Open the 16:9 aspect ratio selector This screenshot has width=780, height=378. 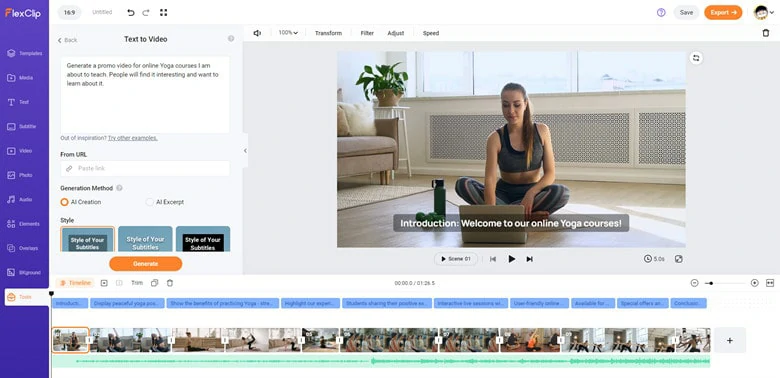point(70,12)
